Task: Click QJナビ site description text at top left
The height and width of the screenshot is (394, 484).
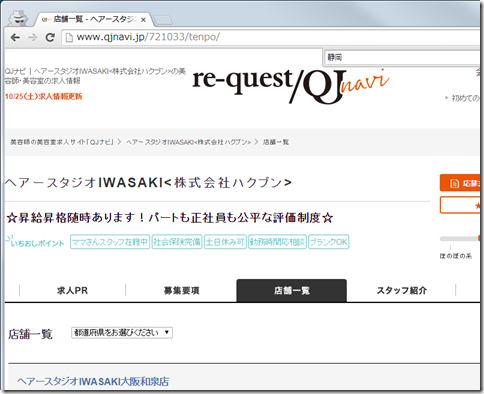Action: tap(95, 76)
